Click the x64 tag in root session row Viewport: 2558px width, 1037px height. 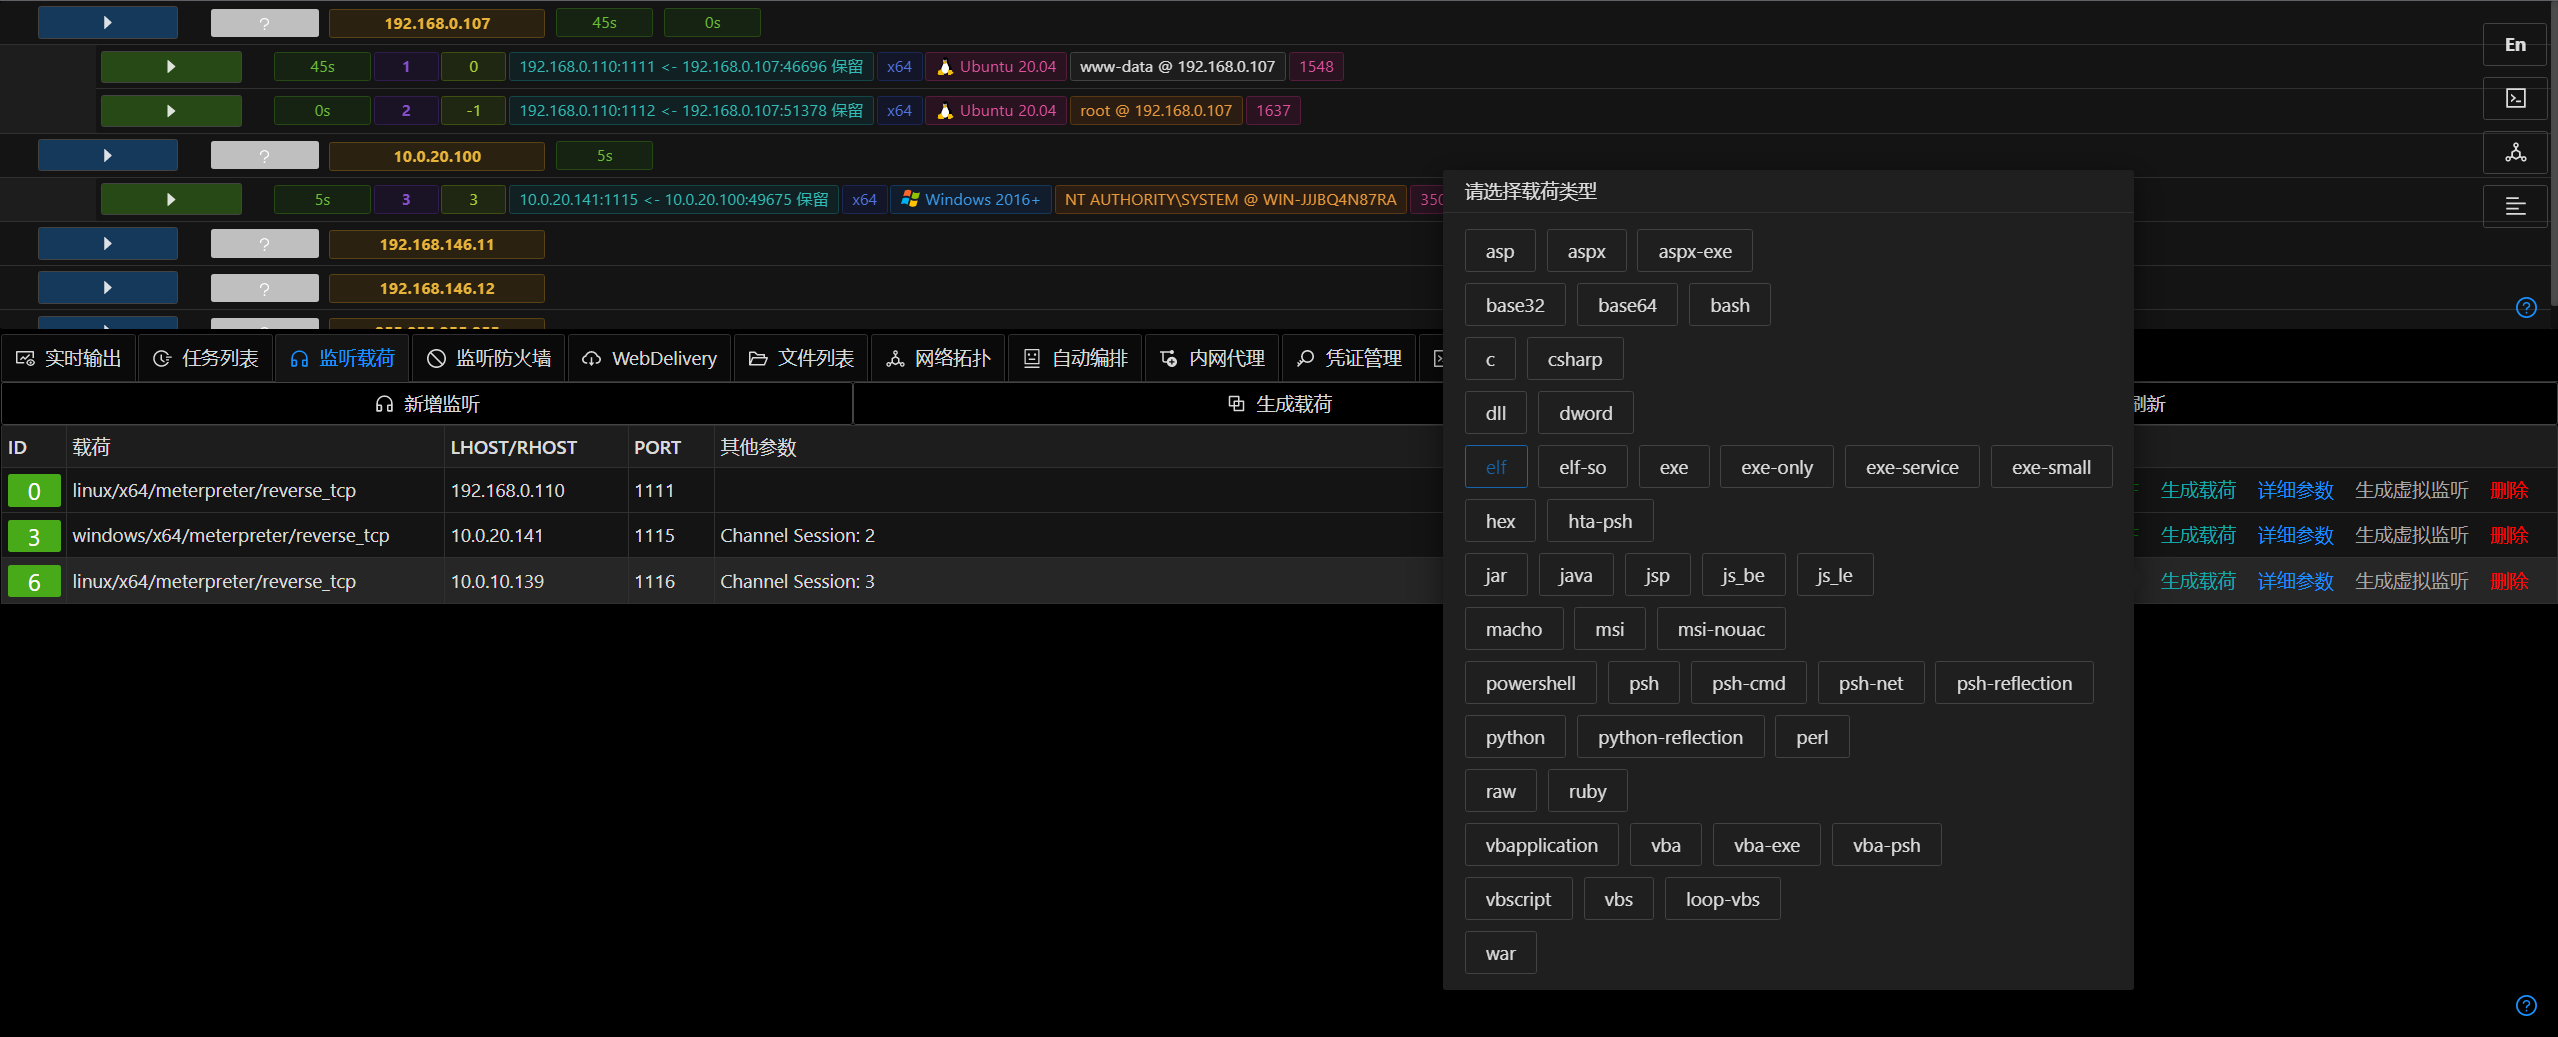899,110
